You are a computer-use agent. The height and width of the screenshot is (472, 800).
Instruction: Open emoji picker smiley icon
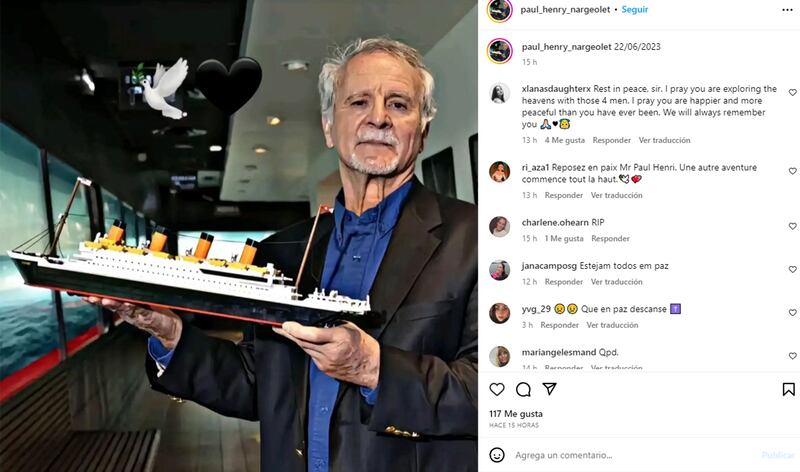pos(497,455)
